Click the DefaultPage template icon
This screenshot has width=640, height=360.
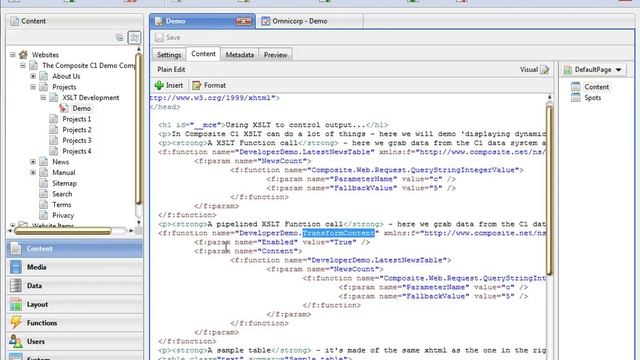click(x=568, y=70)
